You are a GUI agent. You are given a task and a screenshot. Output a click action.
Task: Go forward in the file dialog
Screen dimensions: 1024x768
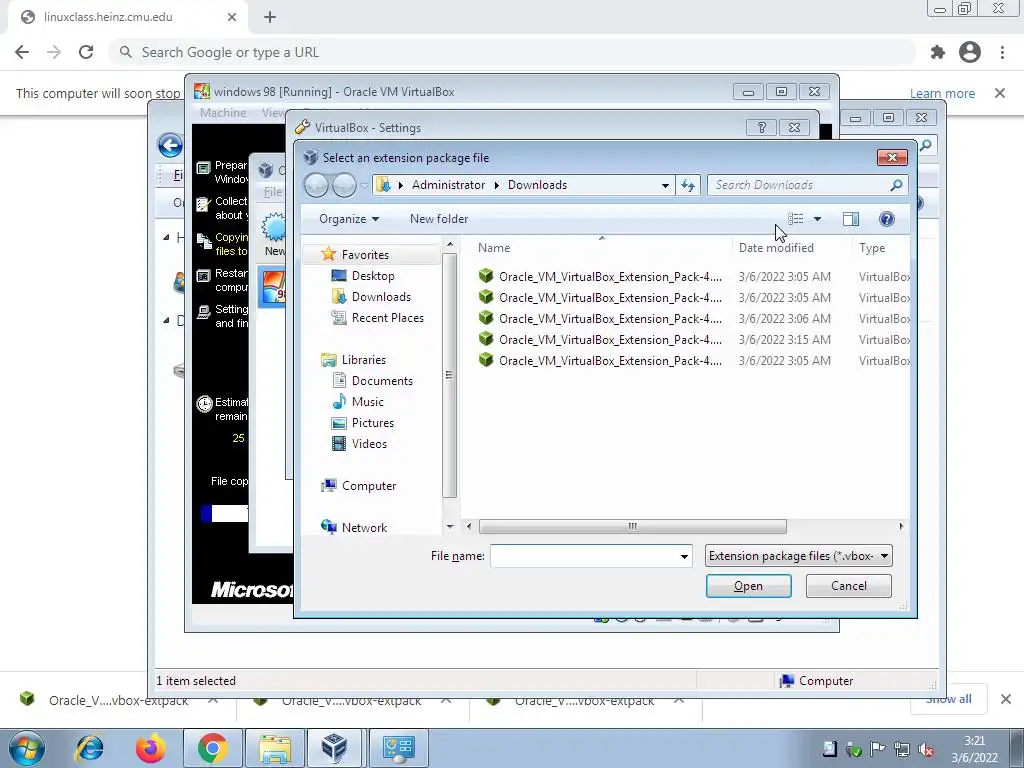tap(344, 185)
